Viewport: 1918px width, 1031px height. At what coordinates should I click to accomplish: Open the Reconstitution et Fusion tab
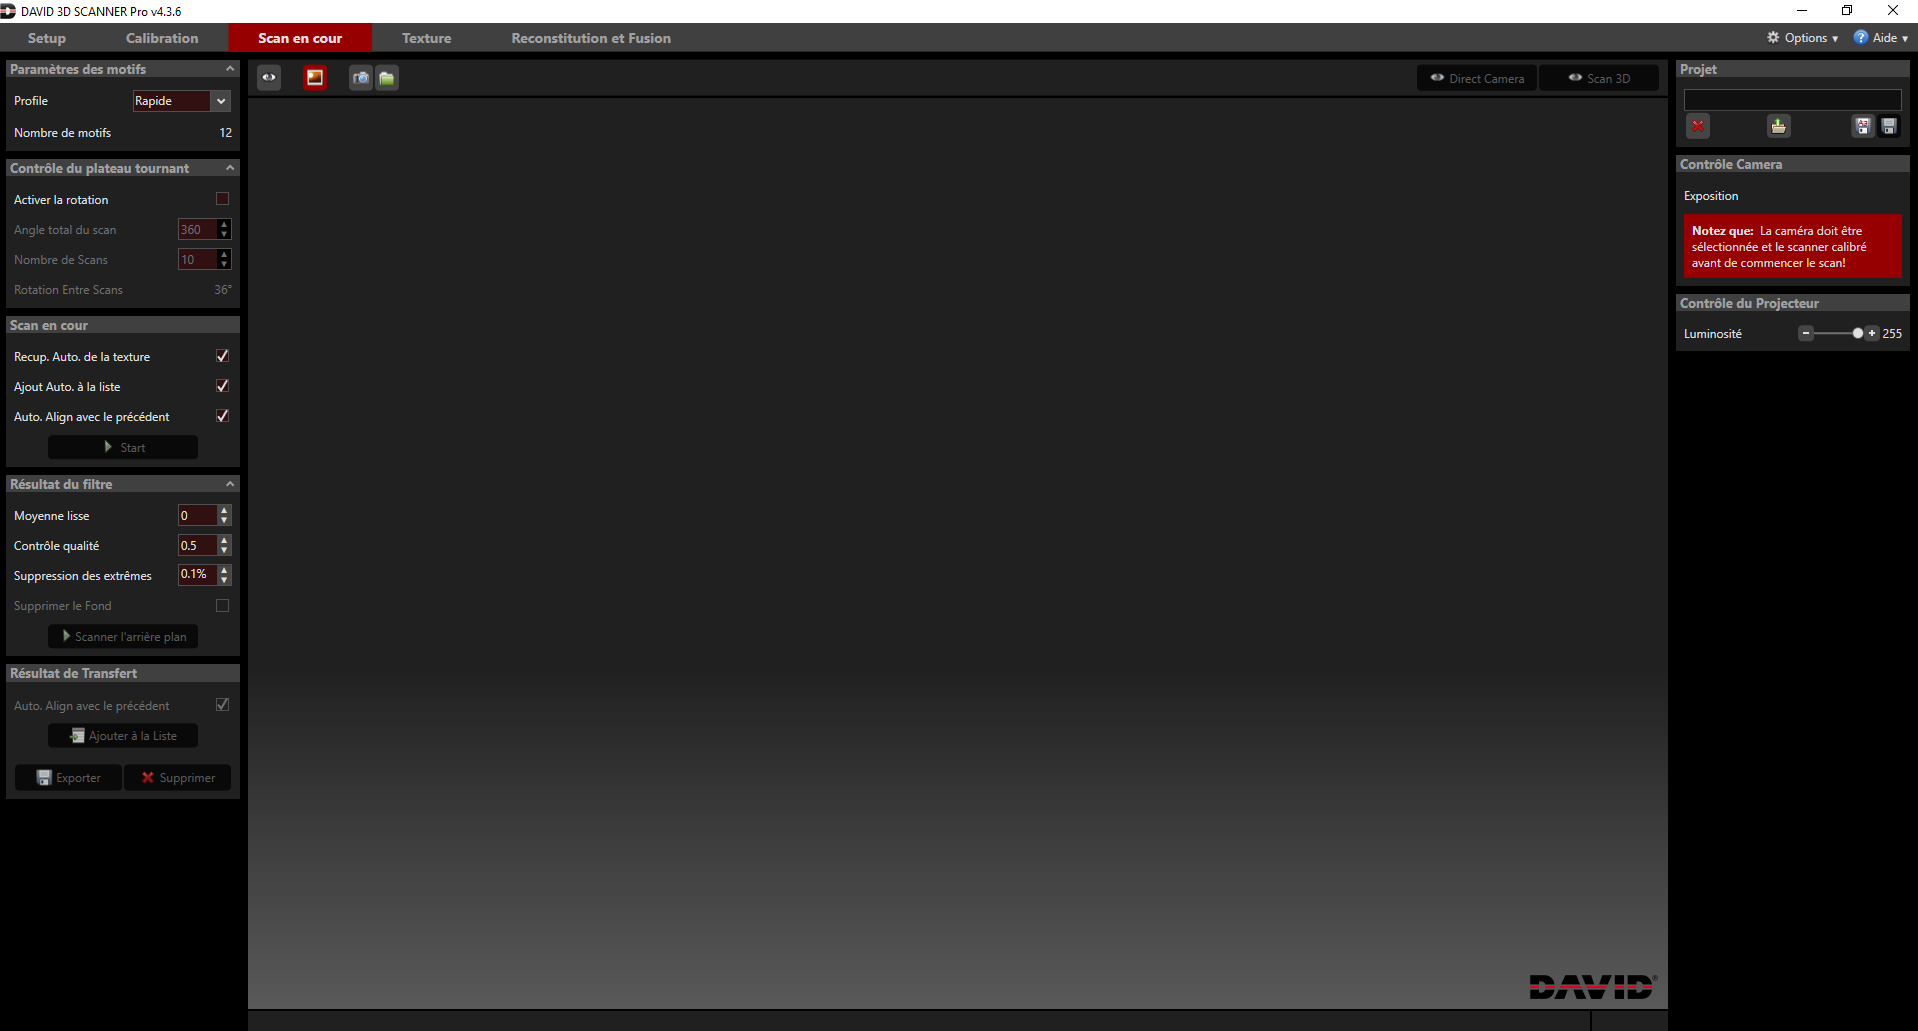[x=591, y=38]
